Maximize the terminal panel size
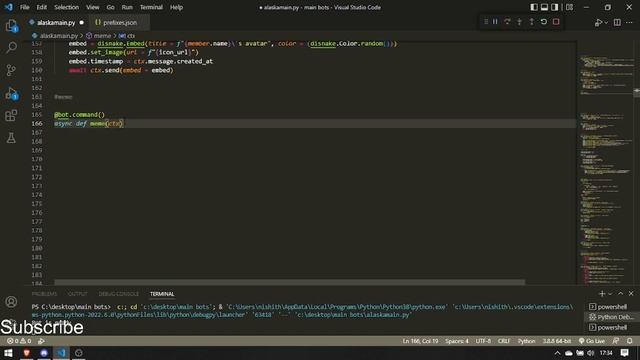The height and width of the screenshot is (360, 640). click(620, 293)
